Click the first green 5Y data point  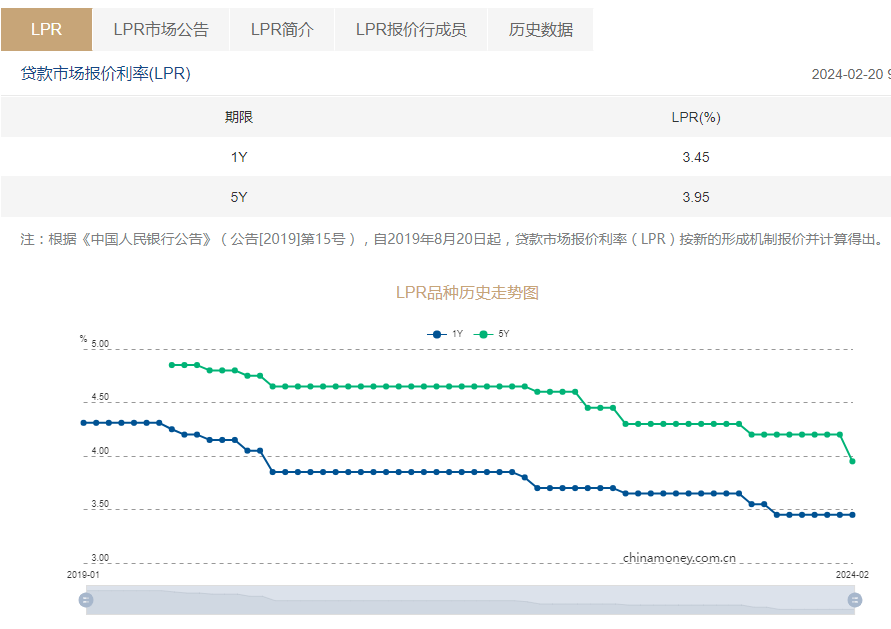coord(172,365)
